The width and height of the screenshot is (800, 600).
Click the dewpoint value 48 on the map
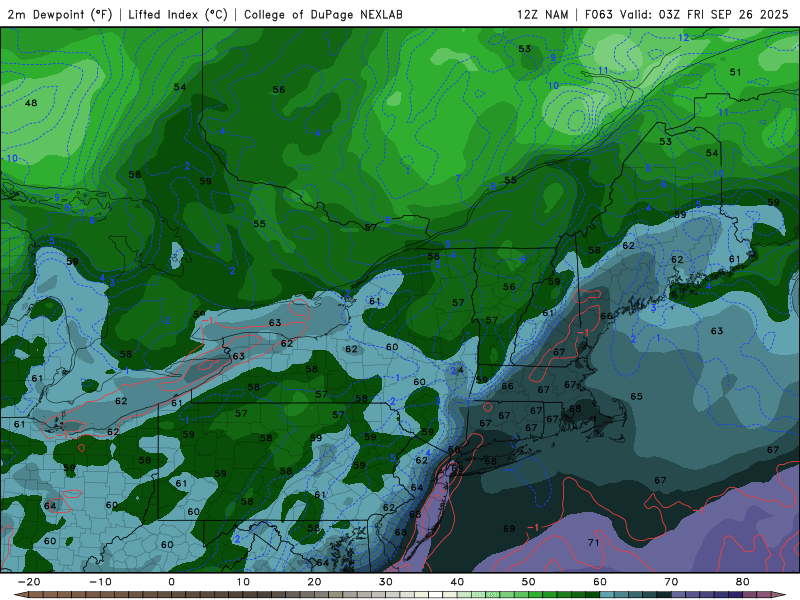(31, 103)
